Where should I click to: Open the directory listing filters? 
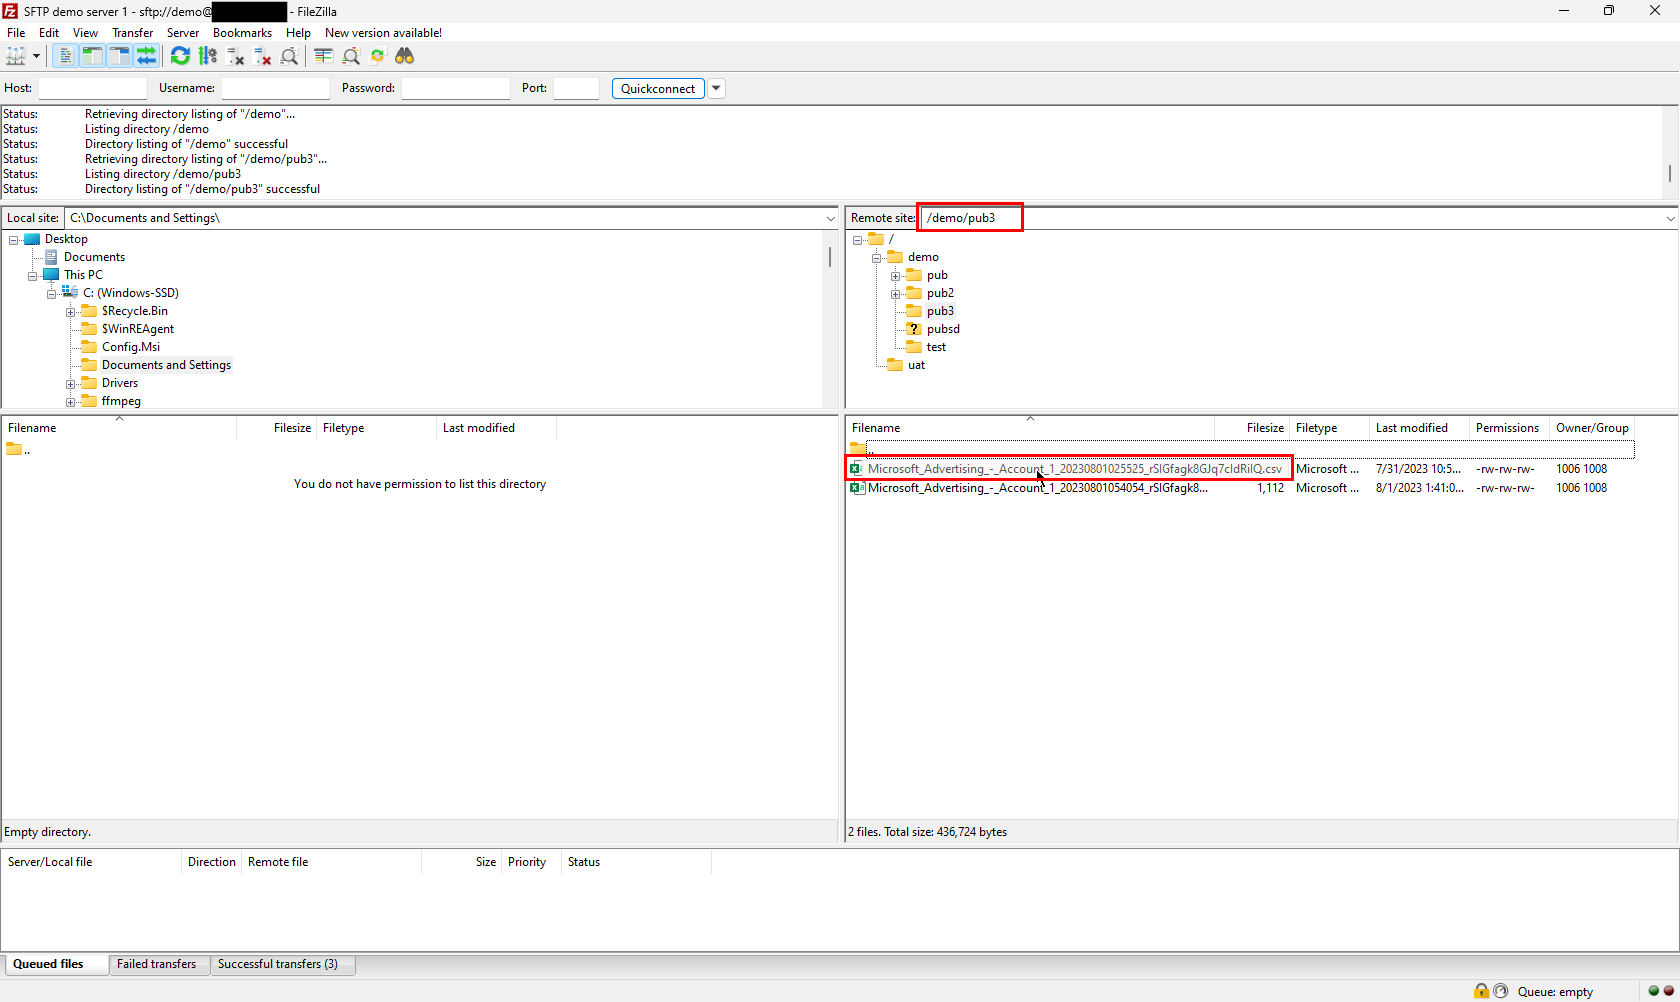[323, 56]
